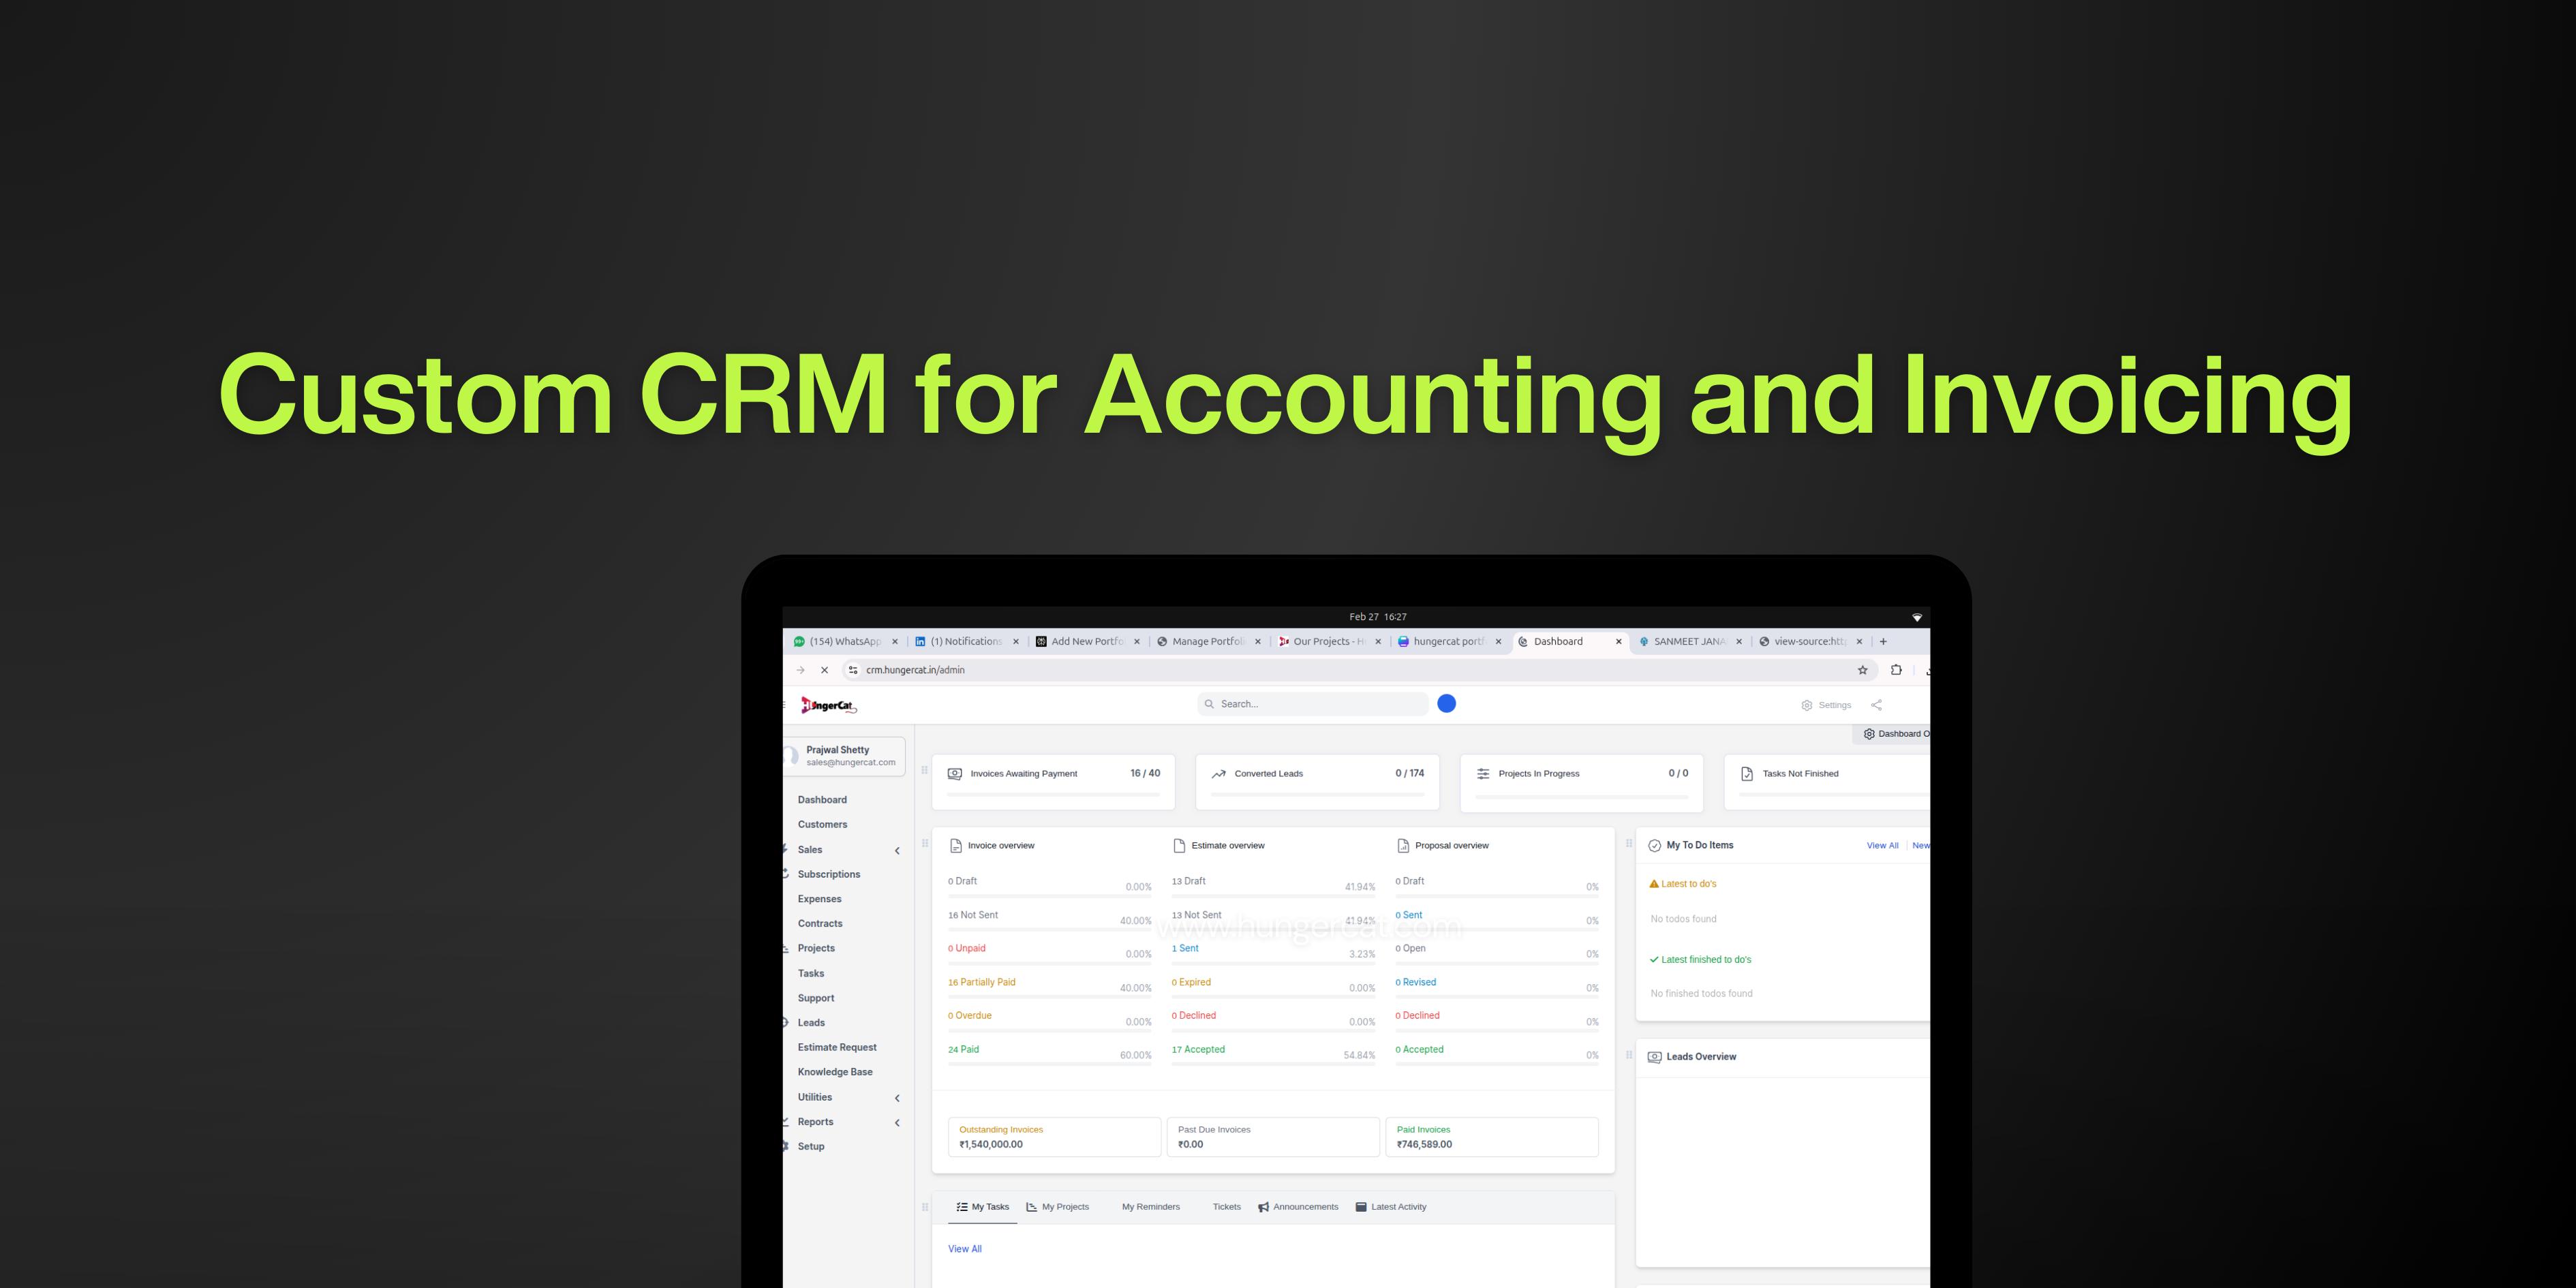The image size is (2576, 1288).
Task: Open the Tickets tab
Action: pos(1227,1207)
